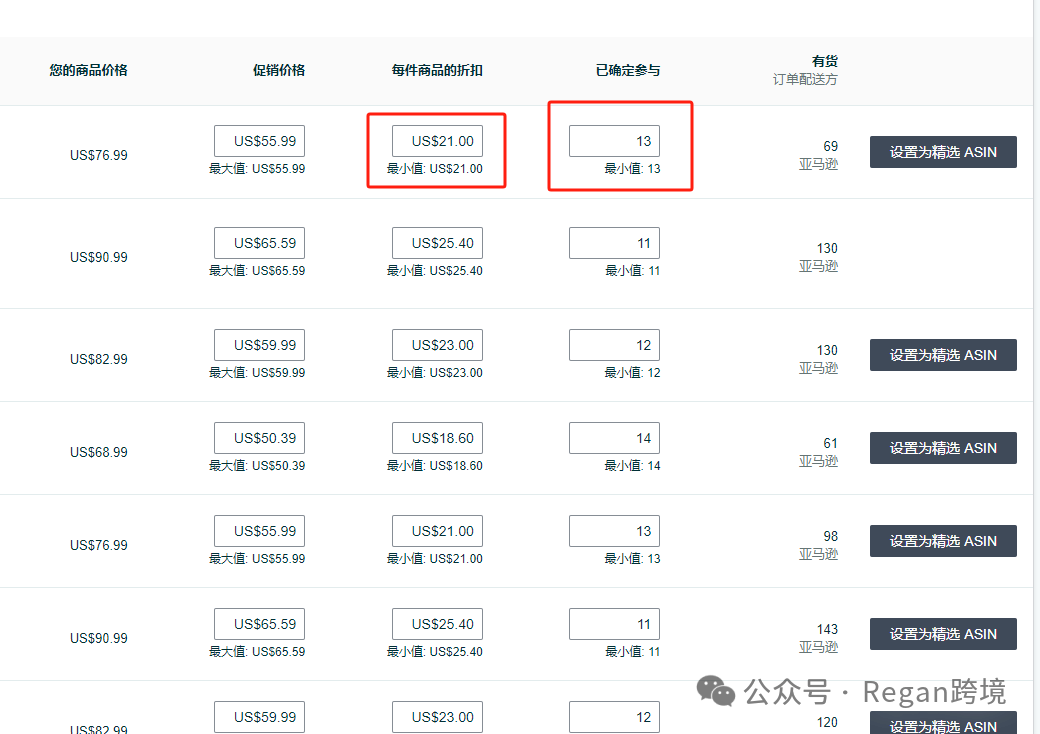
Task: Click the committed units input showing 13 in highlighted row
Action: point(614,140)
